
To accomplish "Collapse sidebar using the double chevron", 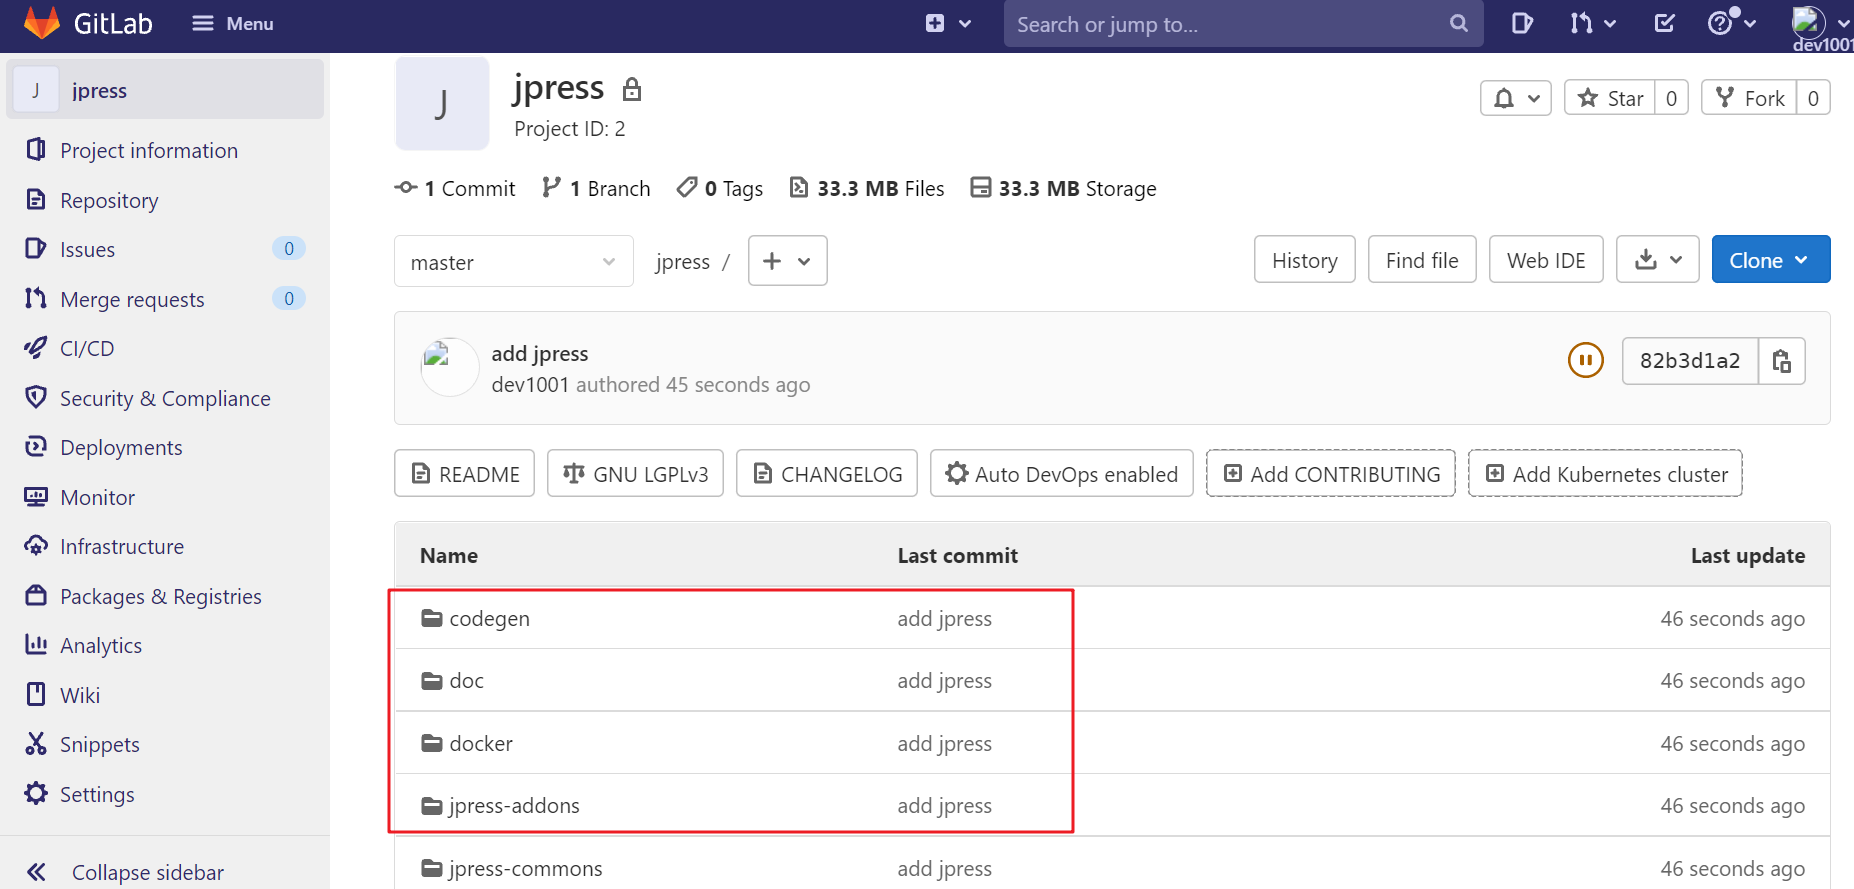I will point(36,872).
